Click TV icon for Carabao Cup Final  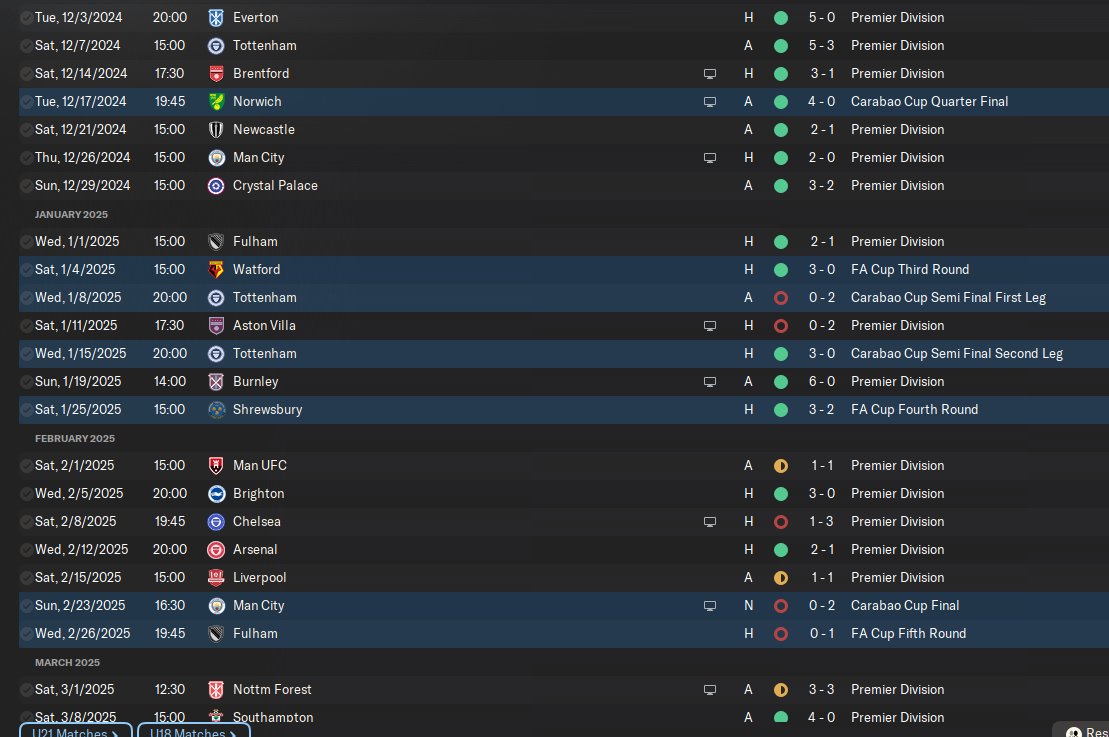(x=710, y=606)
